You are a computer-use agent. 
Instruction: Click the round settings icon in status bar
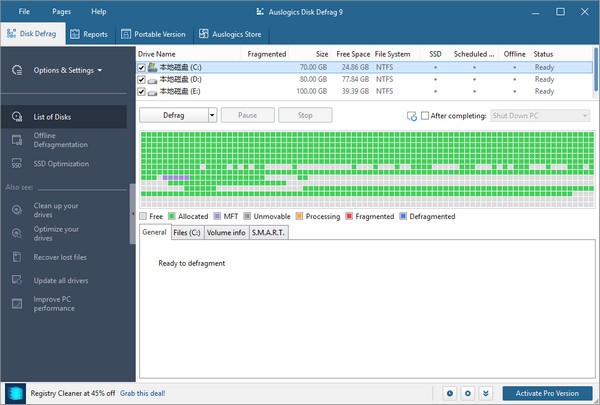point(468,393)
